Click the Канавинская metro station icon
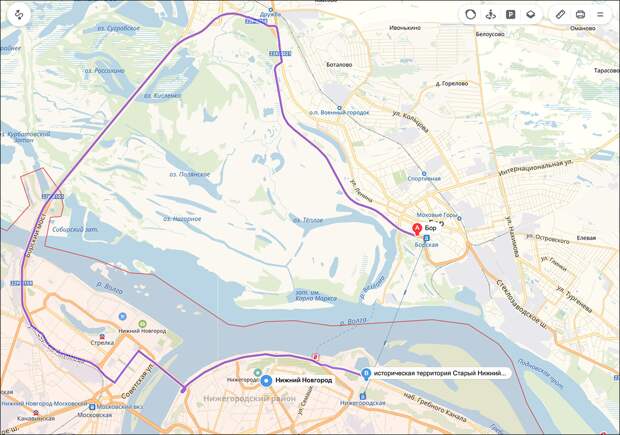Screen dimensions: 620x435 coord(36,412)
